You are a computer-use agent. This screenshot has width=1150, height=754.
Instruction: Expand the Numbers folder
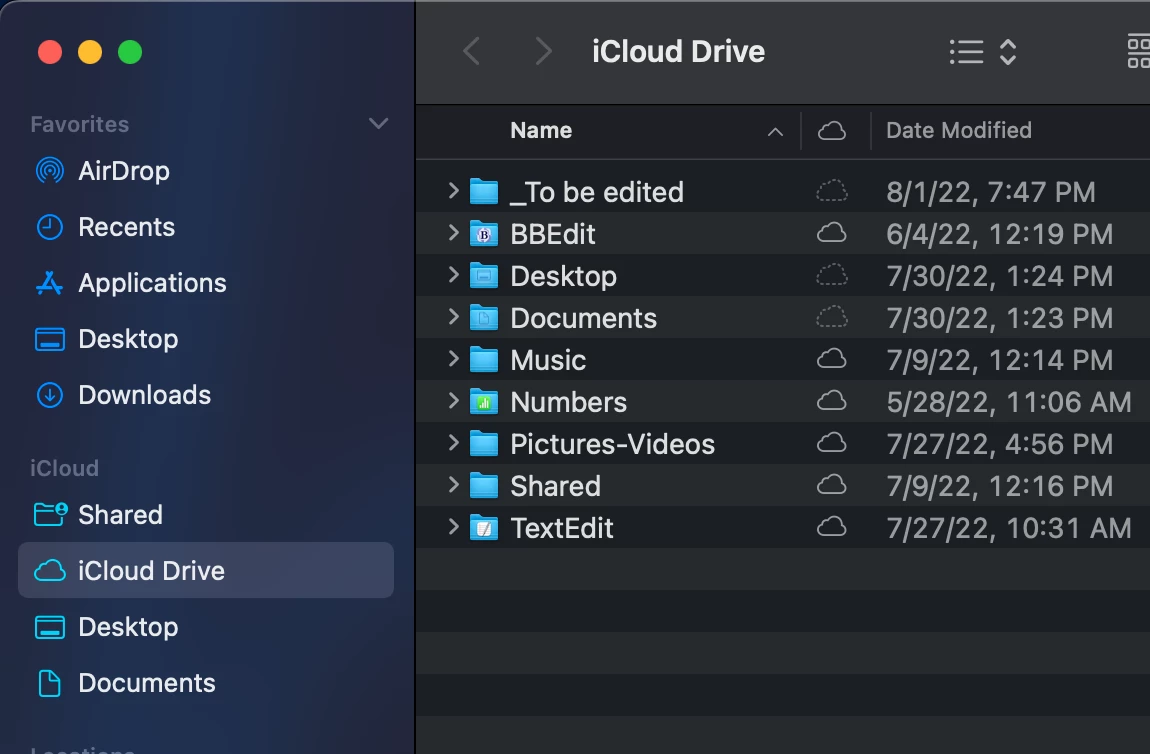point(453,401)
